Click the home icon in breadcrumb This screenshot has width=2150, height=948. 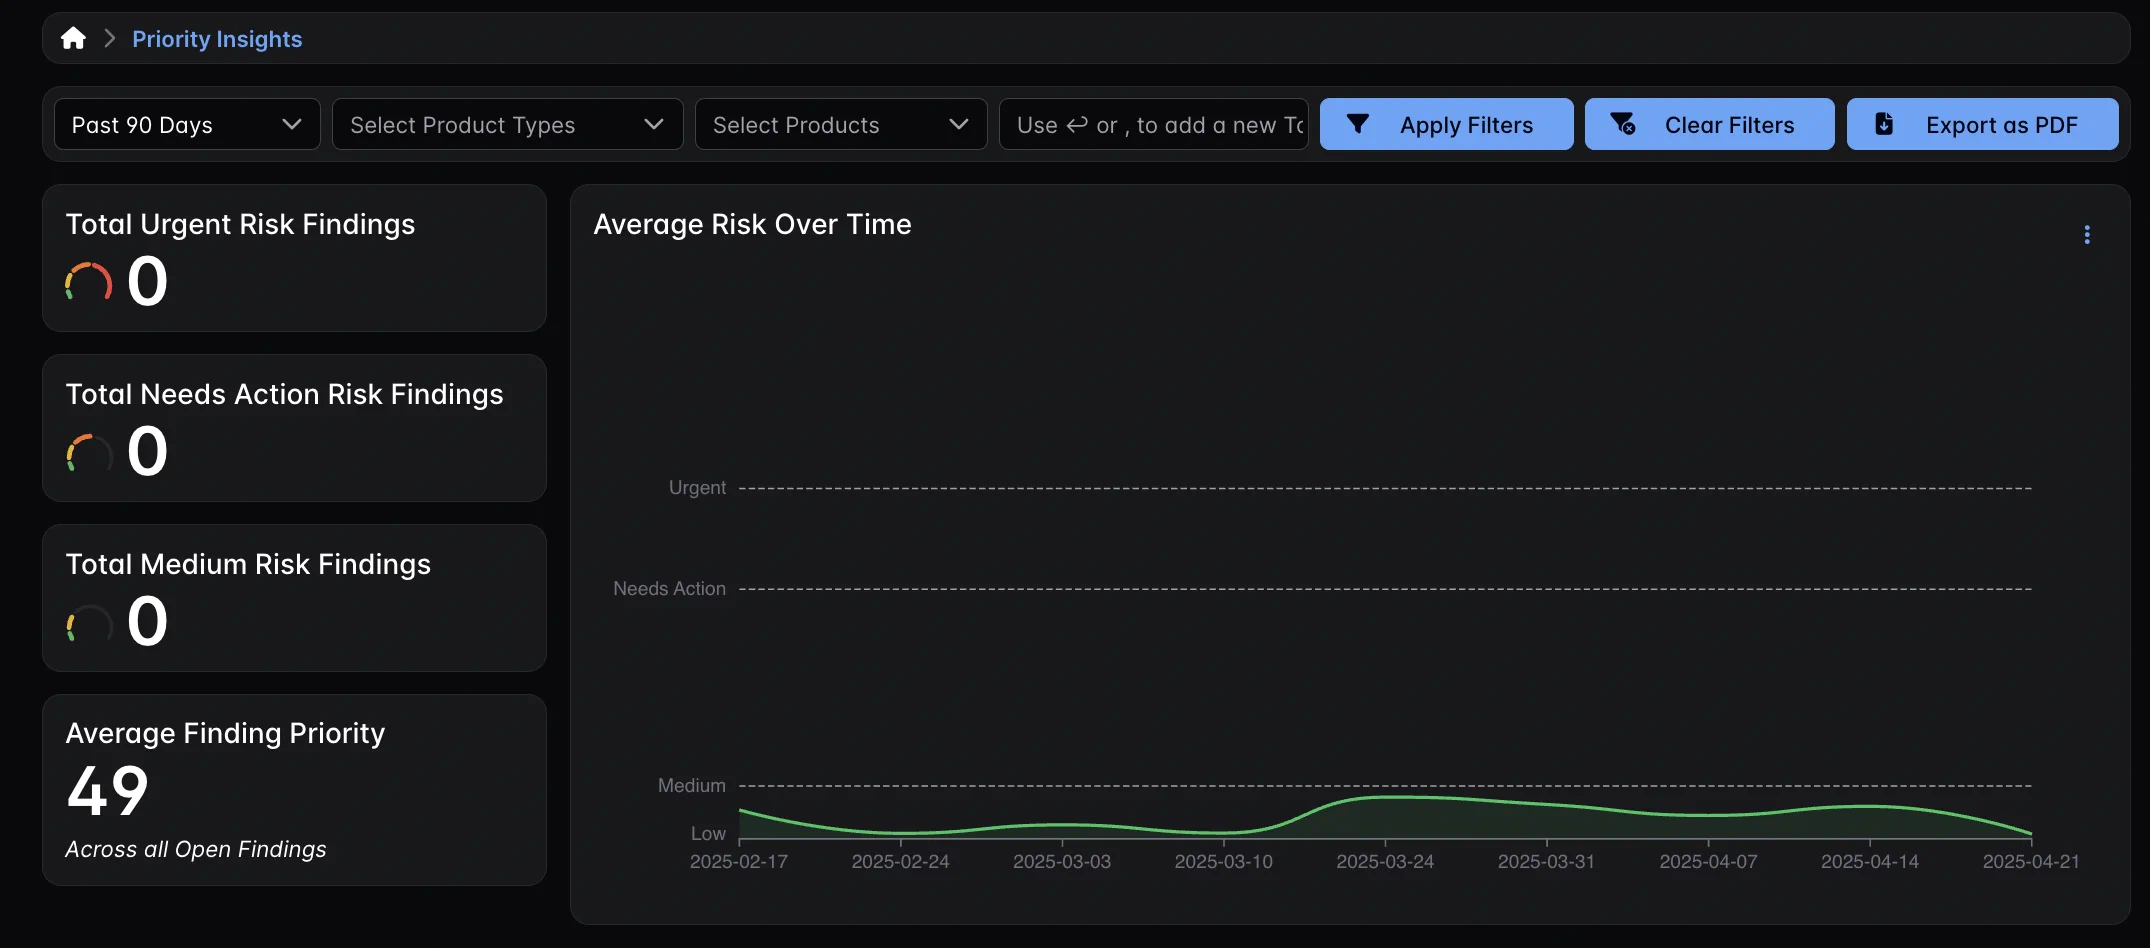click(x=73, y=39)
